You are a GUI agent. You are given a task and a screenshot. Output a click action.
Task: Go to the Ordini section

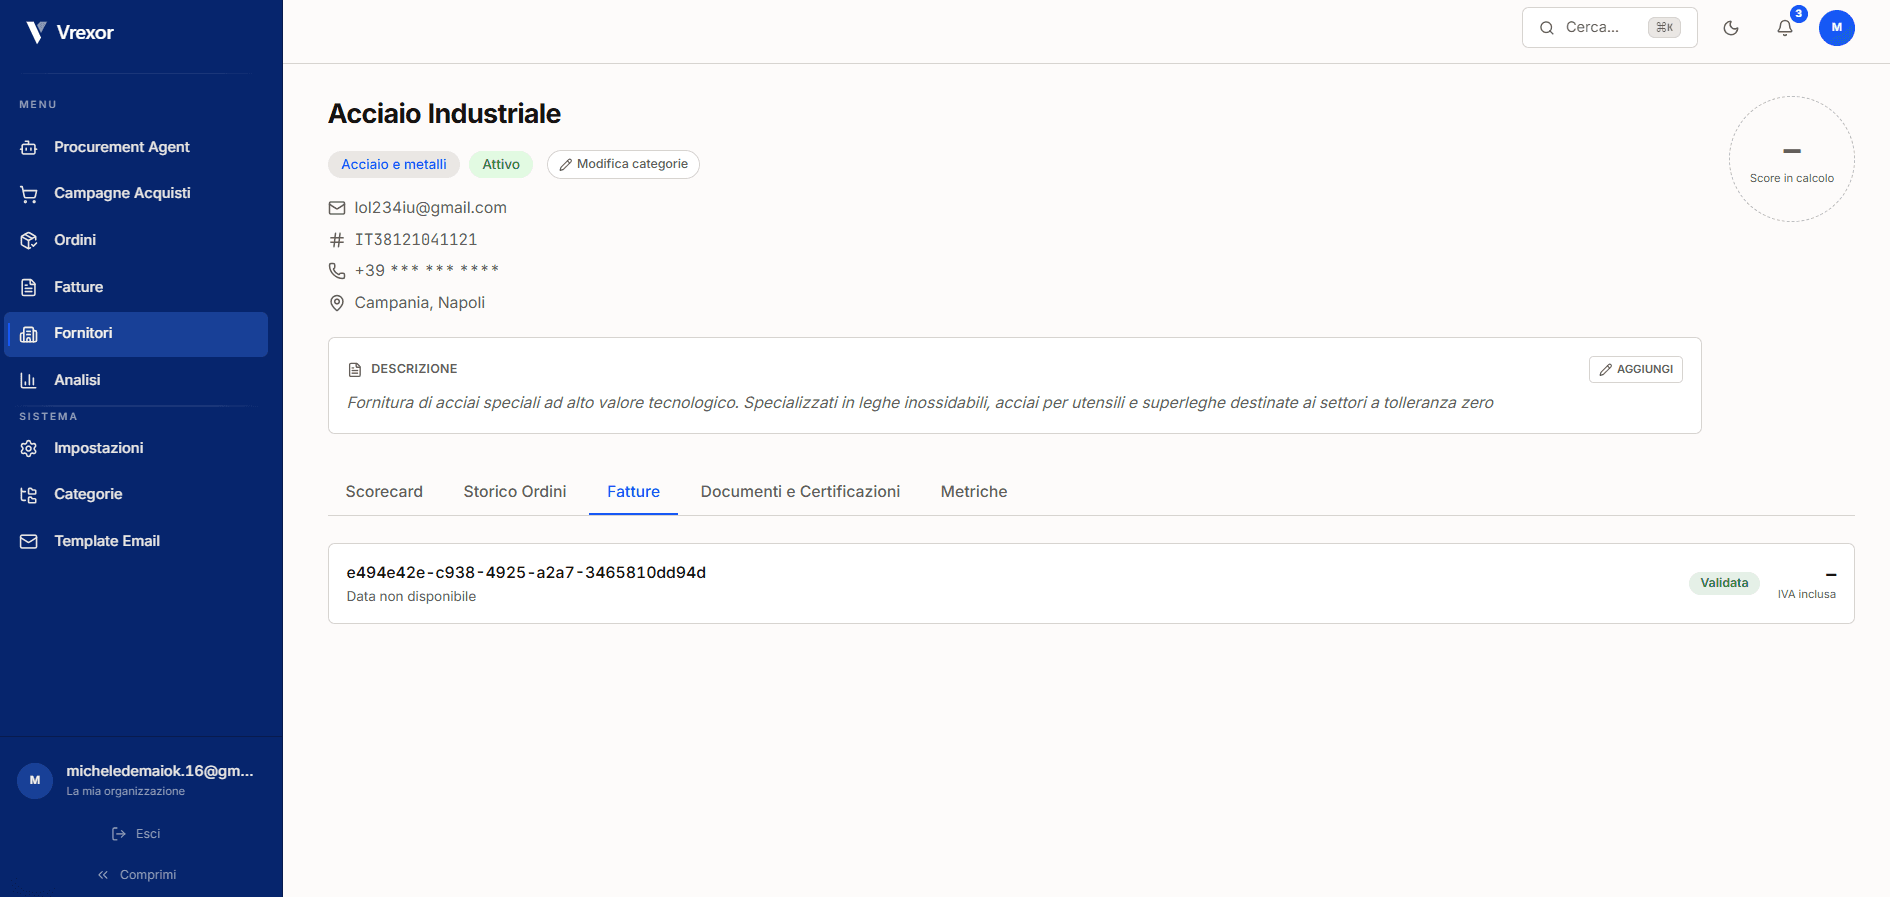coord(136,240)
